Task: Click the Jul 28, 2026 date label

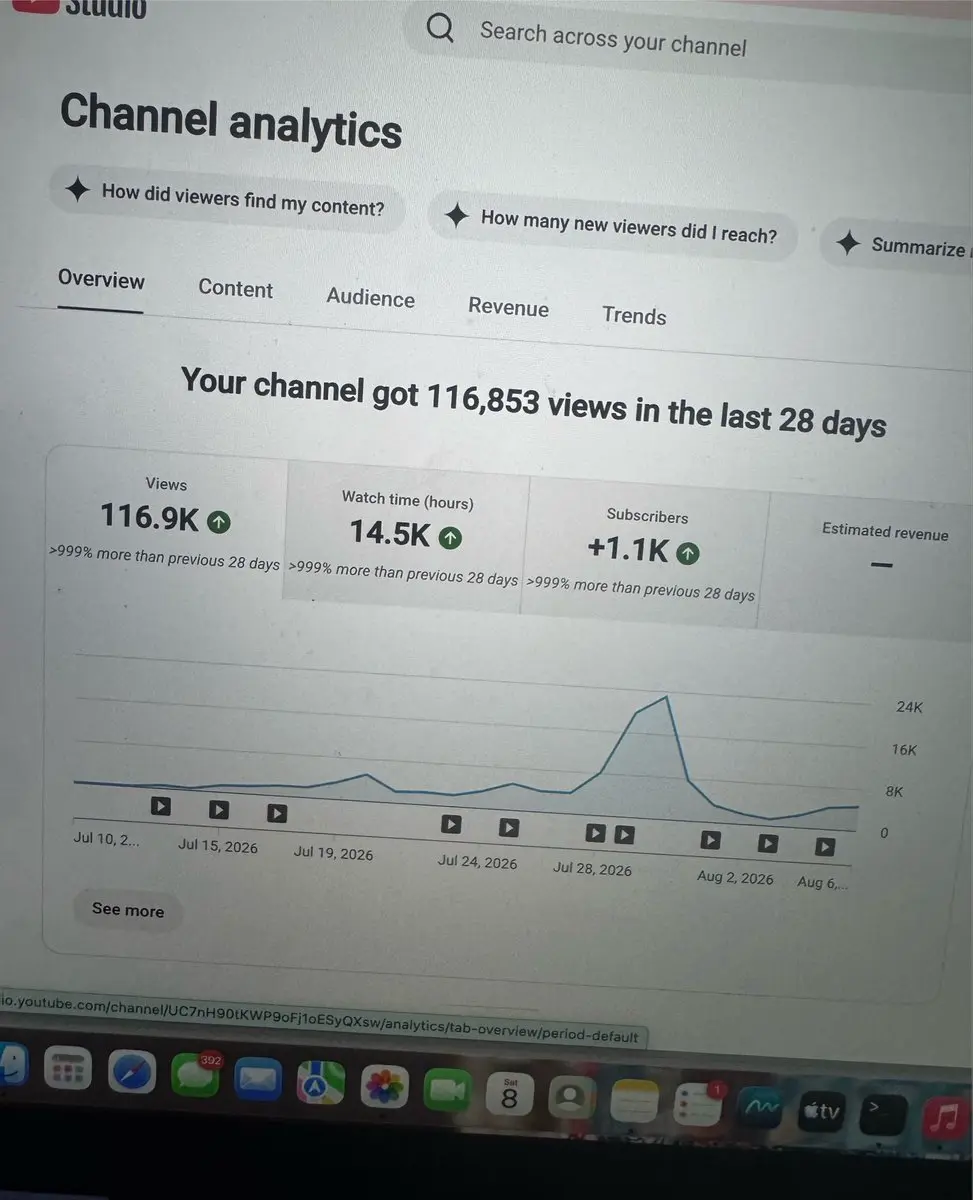Action: [592, 869]
